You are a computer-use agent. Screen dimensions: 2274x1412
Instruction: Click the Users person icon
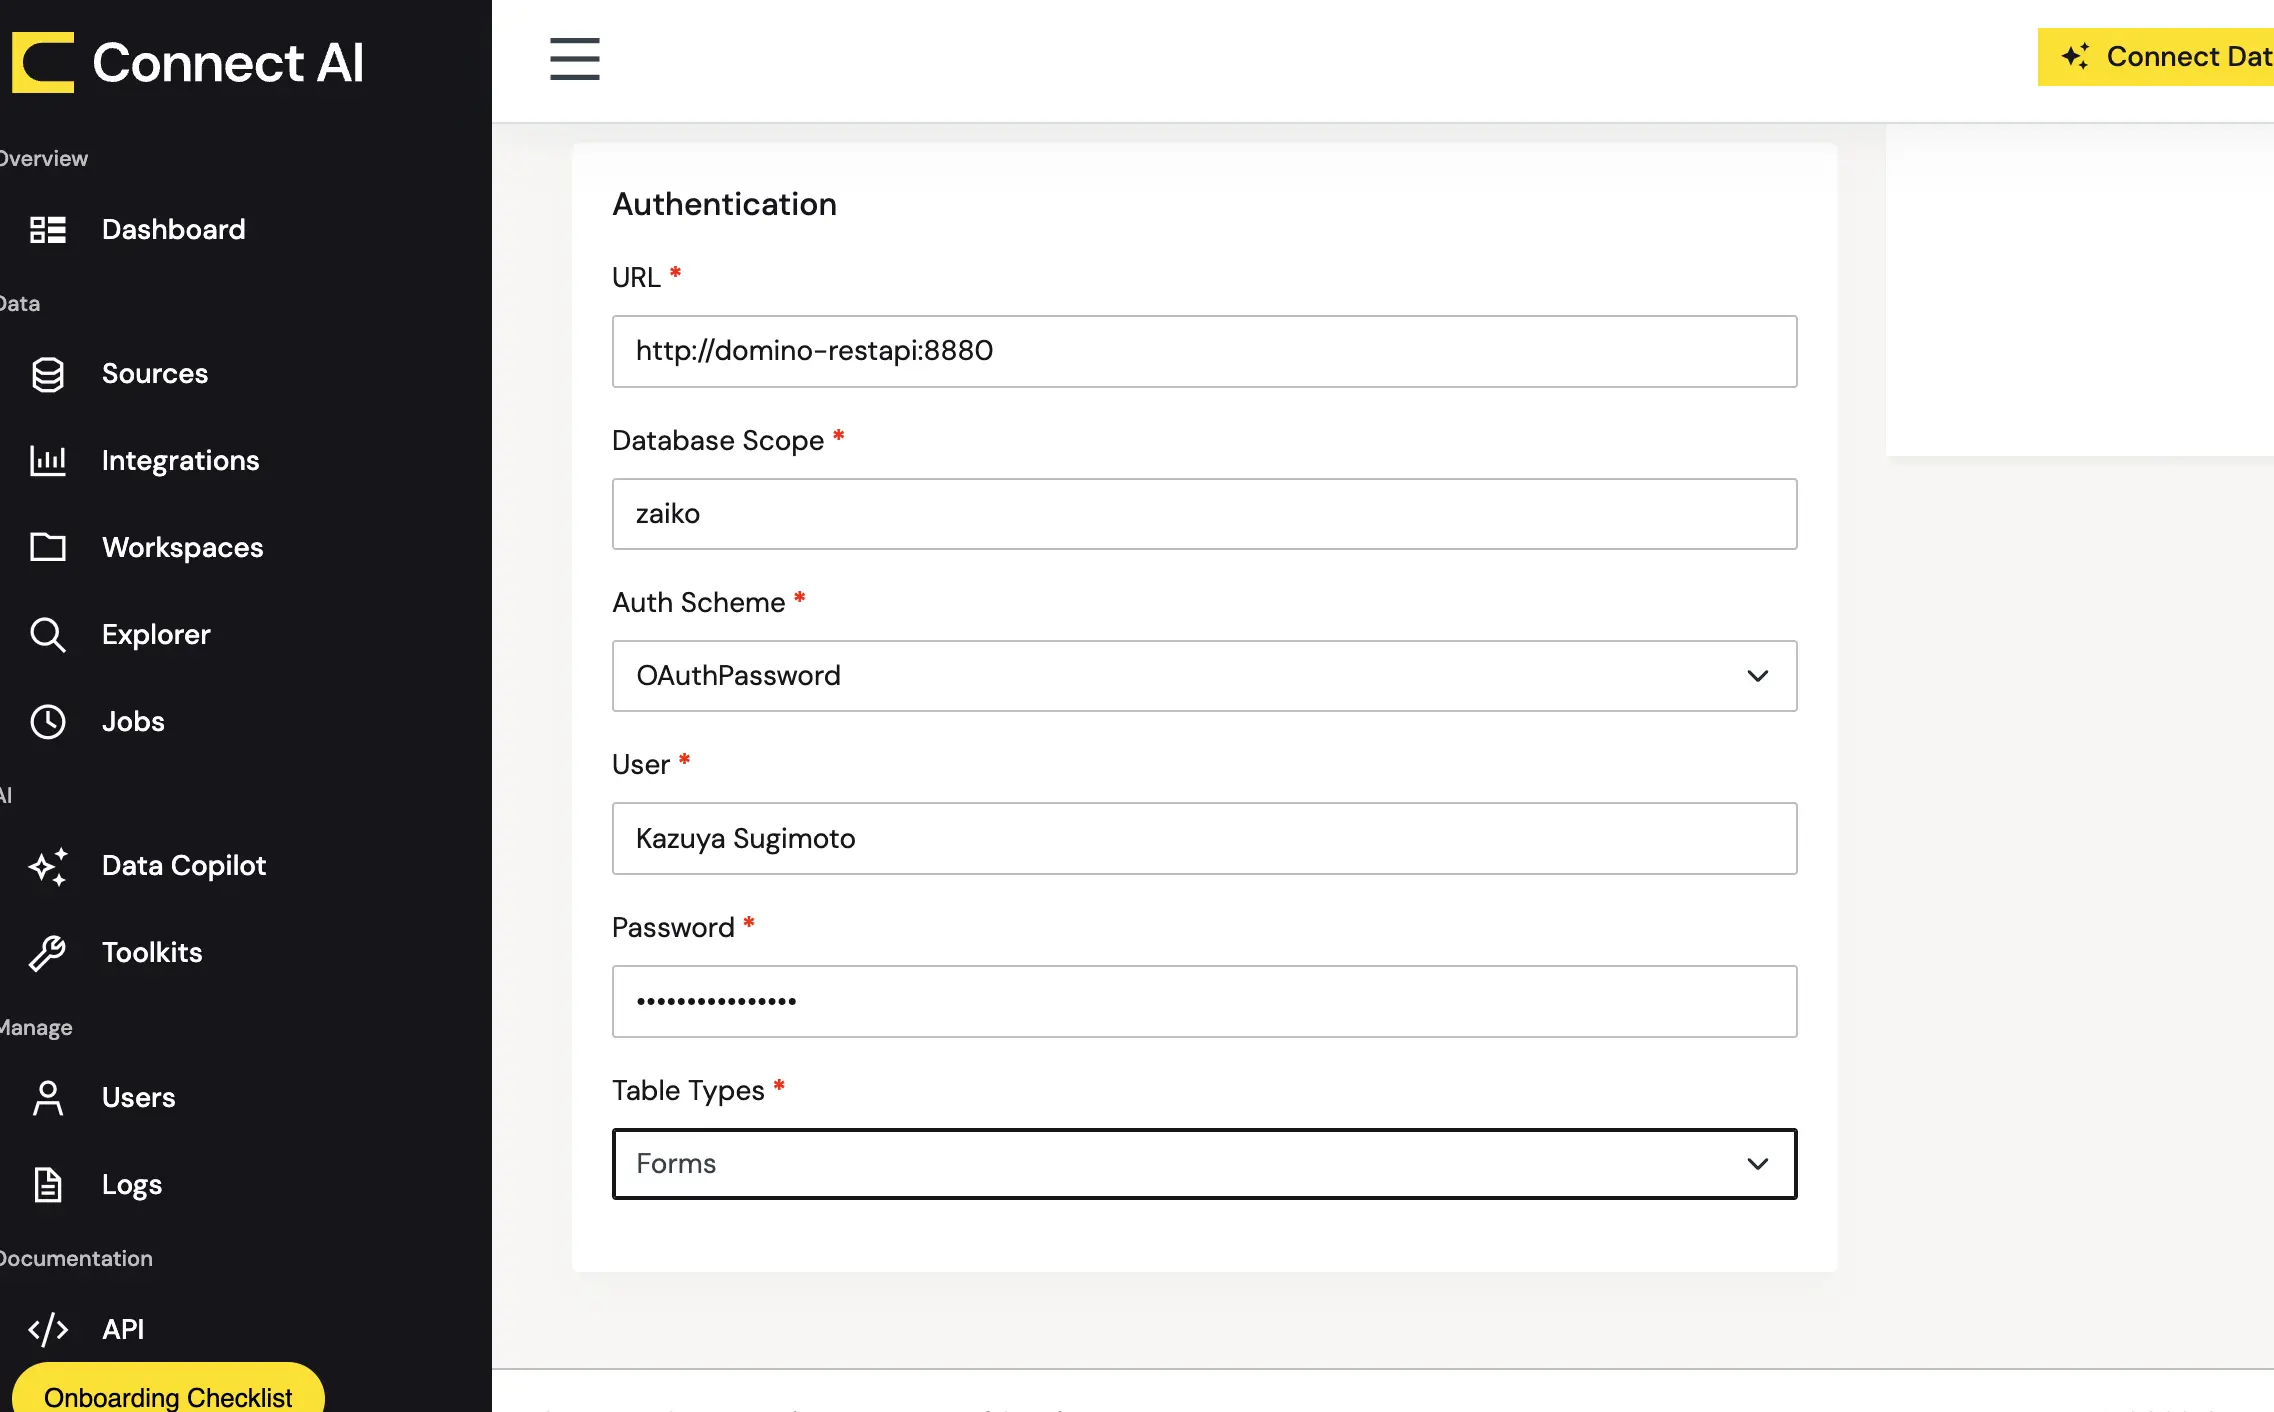pos(48,1098)
